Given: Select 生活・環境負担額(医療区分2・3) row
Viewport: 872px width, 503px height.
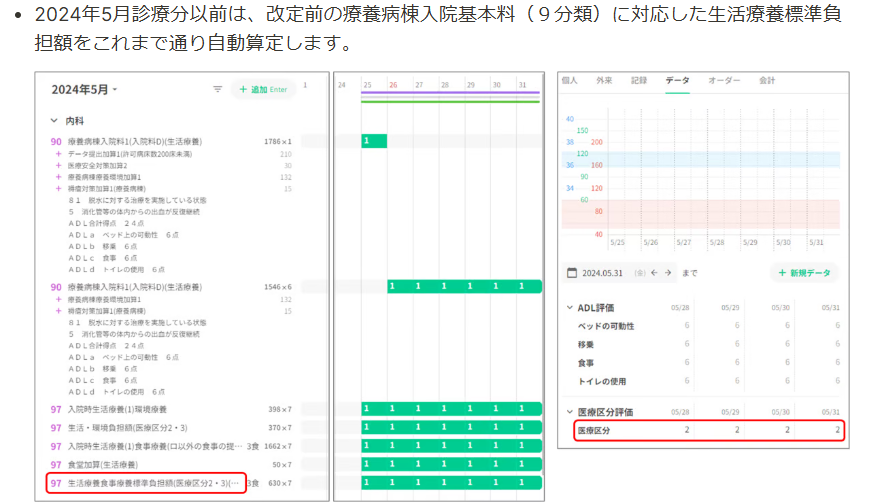Looking at the screenshot, I should (x=171, y=428).
